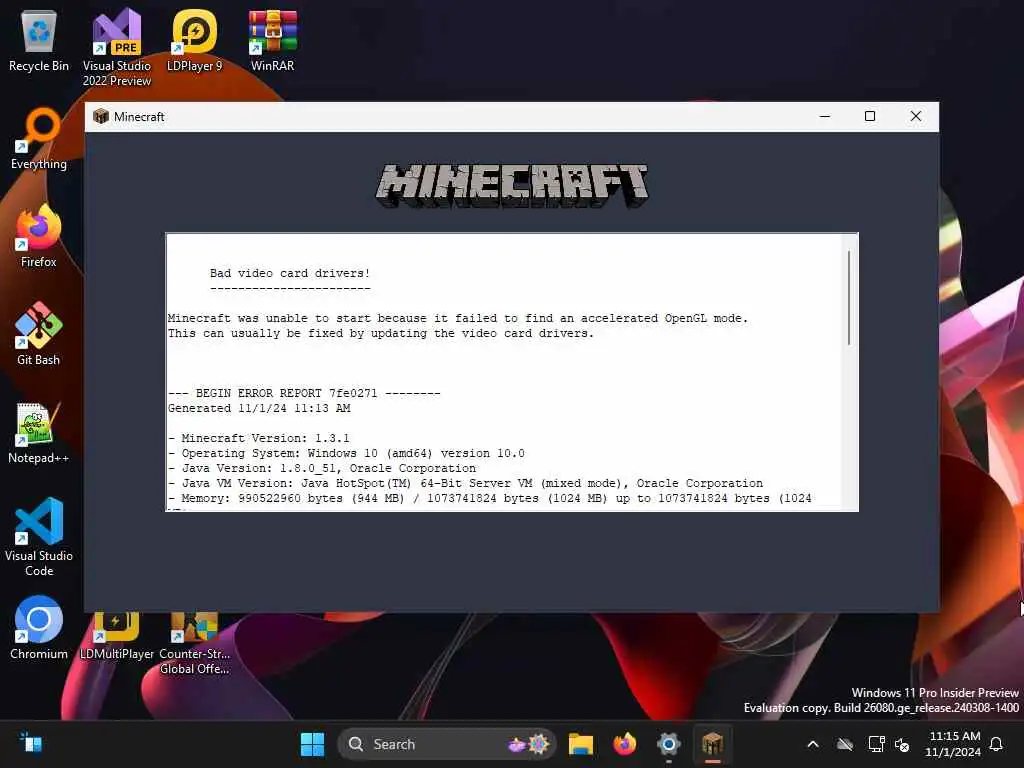This screenshot has width=1024, height=768.
Task: Click the 'Java VM Version' line
Action: point(466,483)
